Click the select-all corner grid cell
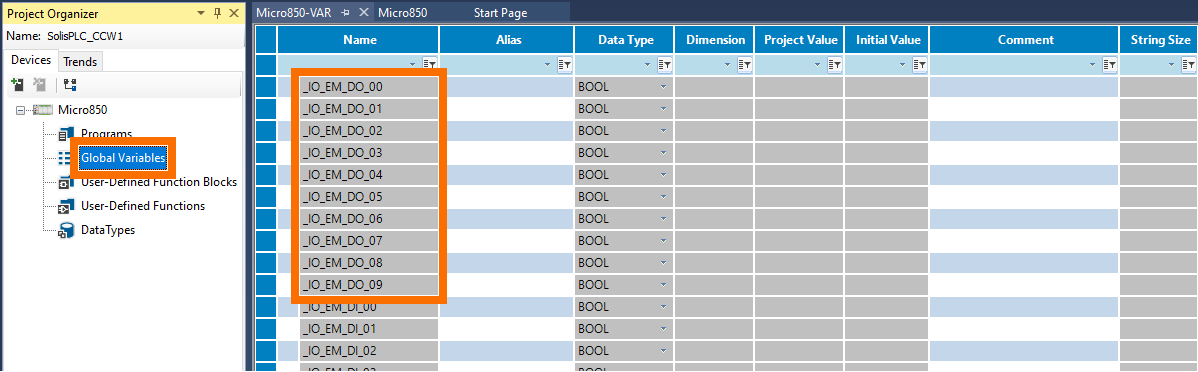Screen dimensions: 1198x372 coord(266,40)
